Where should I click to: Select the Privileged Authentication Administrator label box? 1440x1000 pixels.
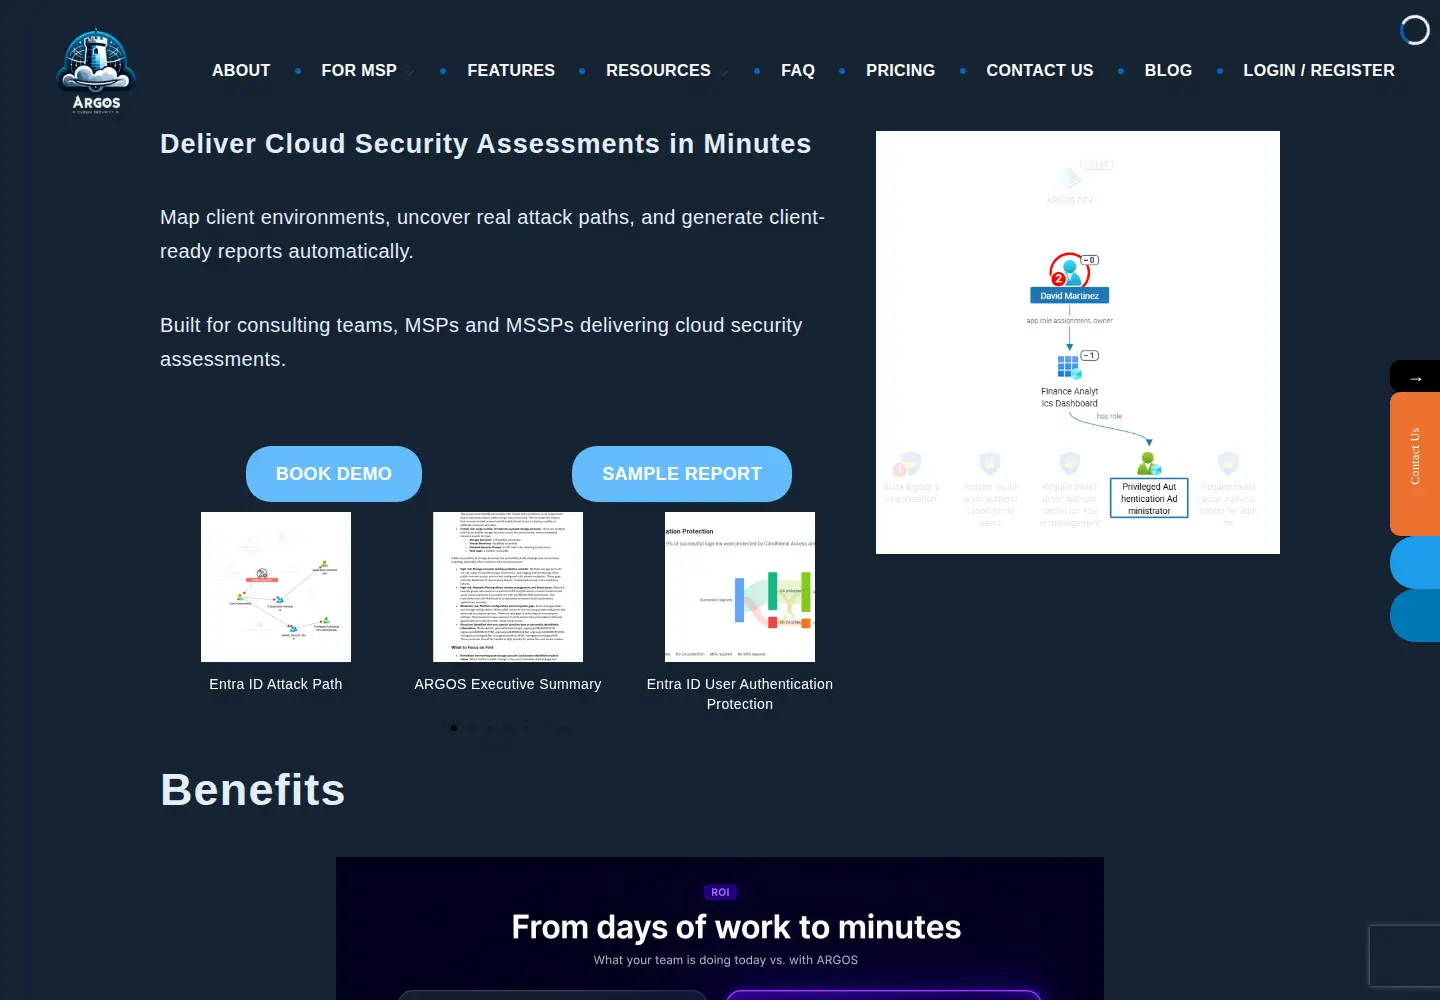1149,498
